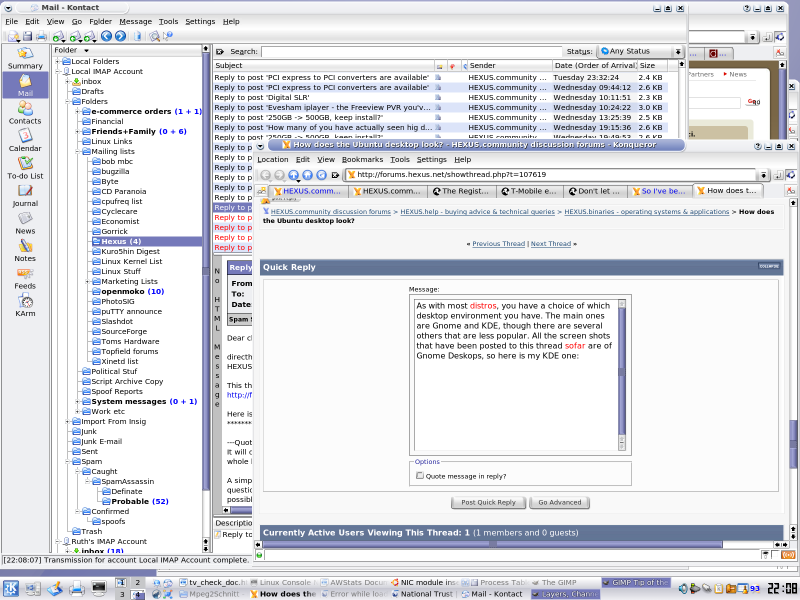
Task: Click the Konqueror URL address field
Action: tap(550, 175)
